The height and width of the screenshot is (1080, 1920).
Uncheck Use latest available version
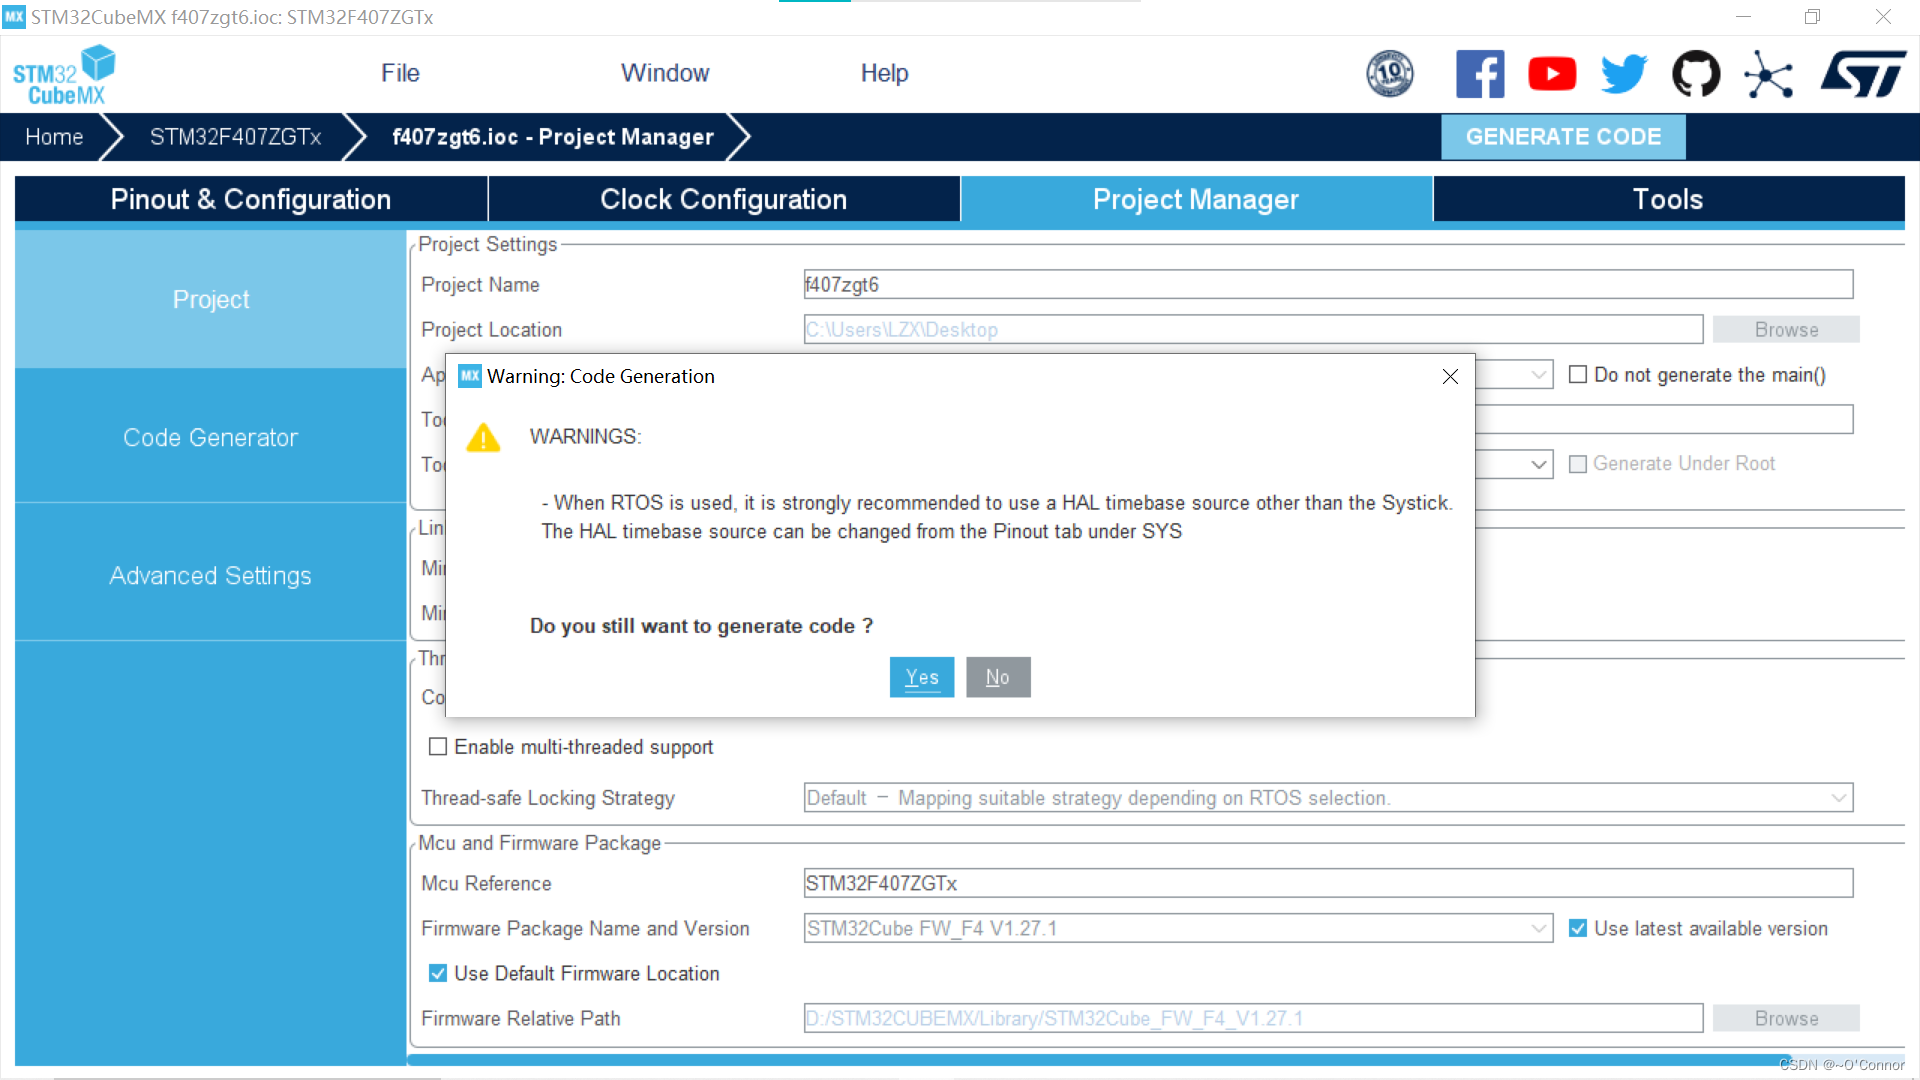(1578, 929)
